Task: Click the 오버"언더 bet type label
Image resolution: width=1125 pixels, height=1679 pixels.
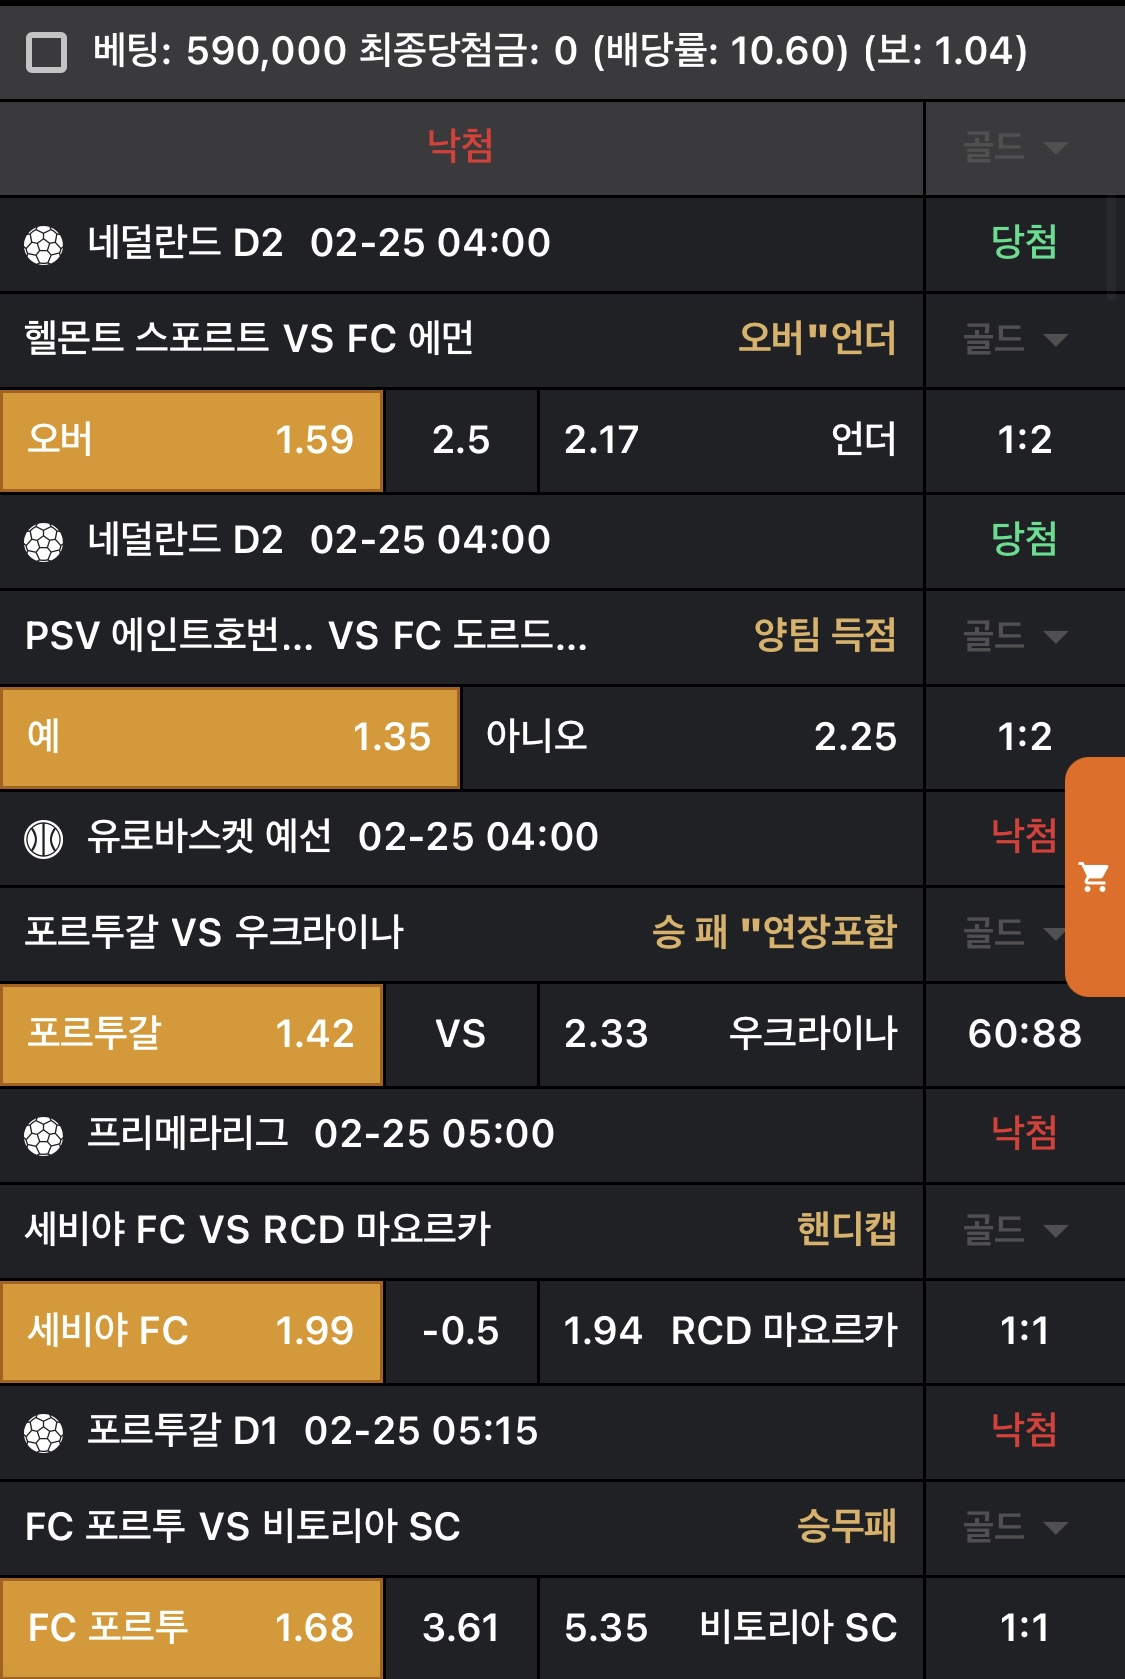Action: pos(816,339)
